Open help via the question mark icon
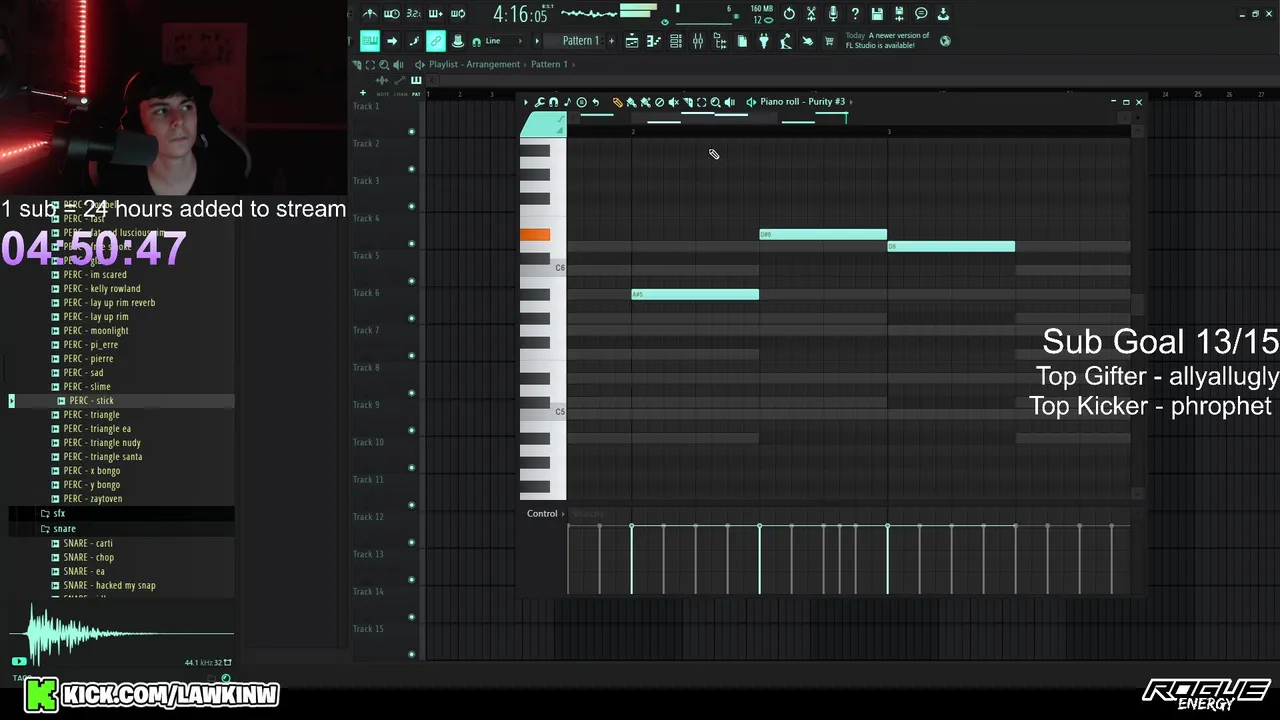Screen dimensions: 1280x720 pos(855,14)
